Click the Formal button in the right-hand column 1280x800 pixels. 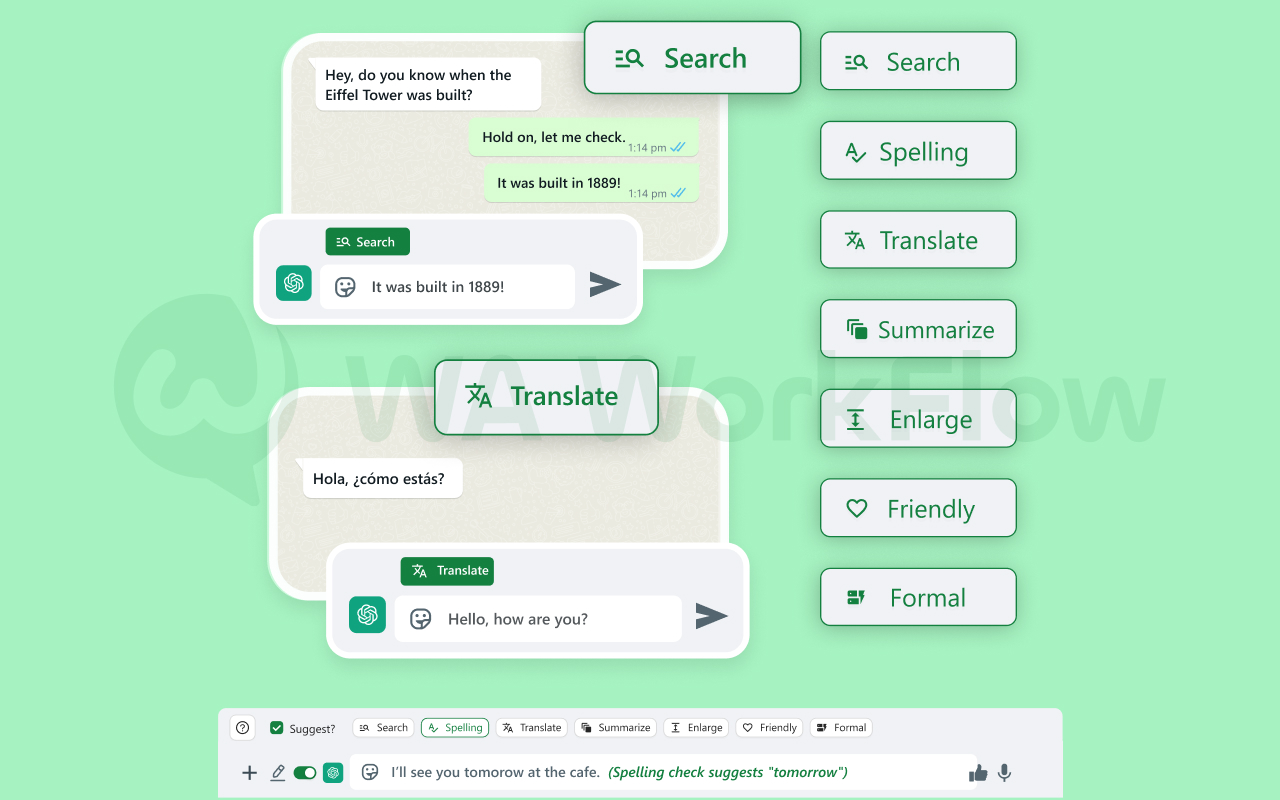click(x=918, y=598)
